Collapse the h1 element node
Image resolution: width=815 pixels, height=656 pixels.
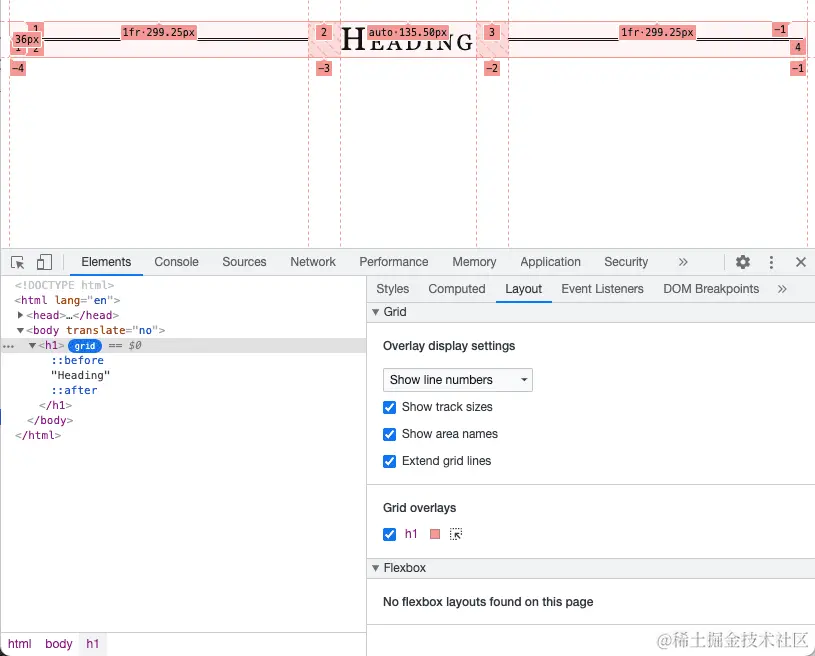point(32,345)
